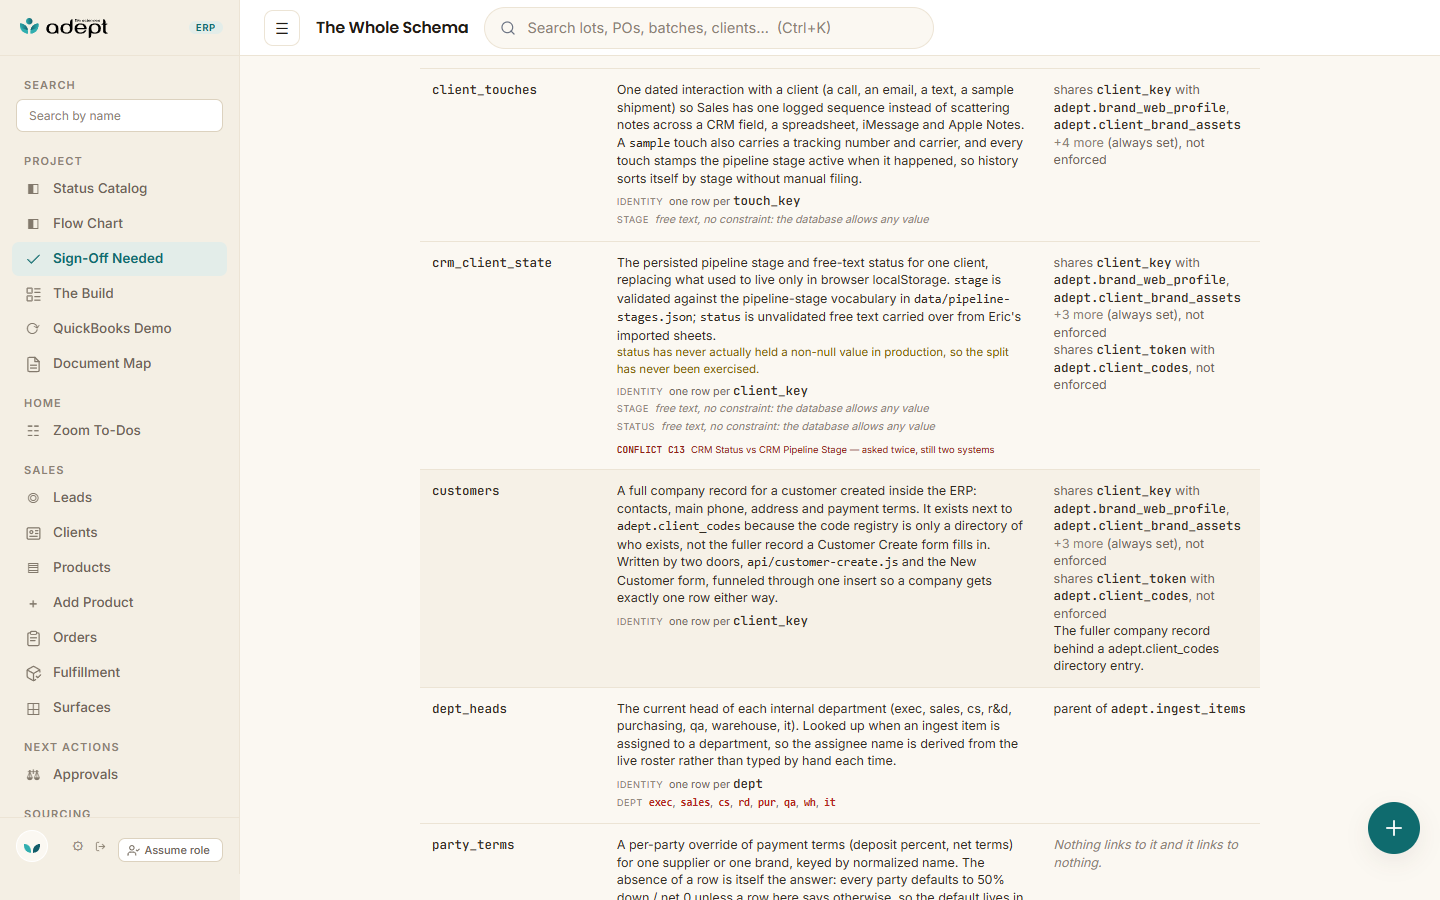The width and height of the screenshot is (1440, 900).
Task: Go to the Flow Chart page
Action: (x=120, y=223)
